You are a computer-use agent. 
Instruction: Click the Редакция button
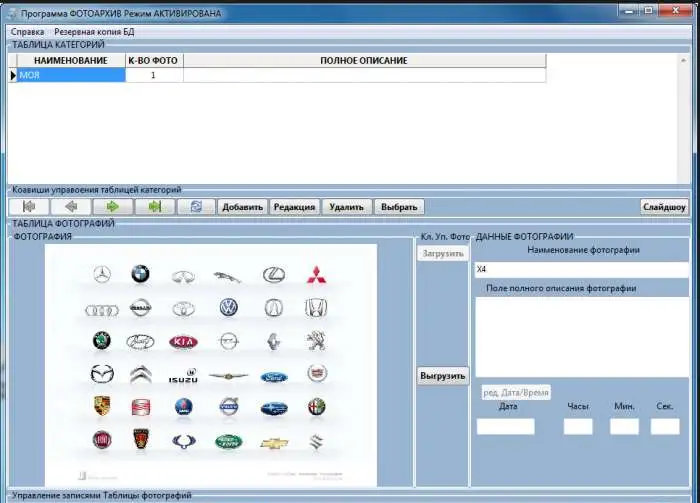click(x=294, y=207)
